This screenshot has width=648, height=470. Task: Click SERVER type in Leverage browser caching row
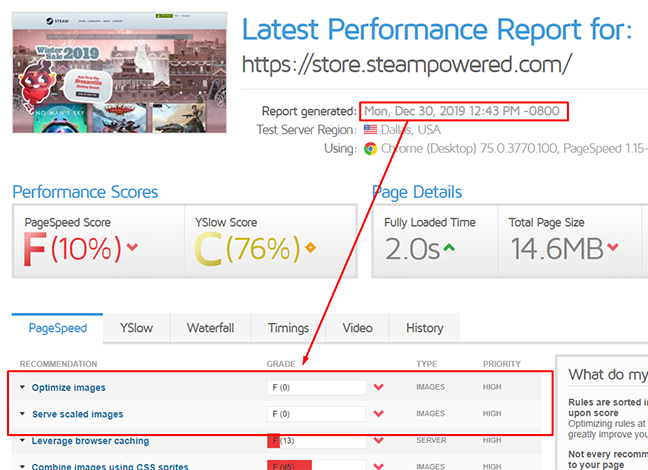431,440
